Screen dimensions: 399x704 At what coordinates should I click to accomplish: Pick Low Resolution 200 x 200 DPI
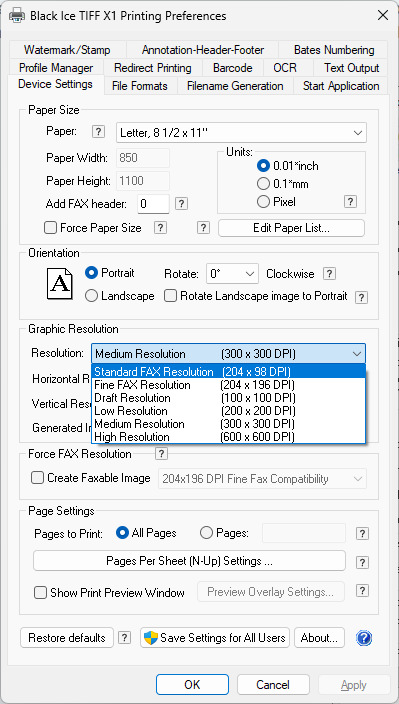click(229, 411)
